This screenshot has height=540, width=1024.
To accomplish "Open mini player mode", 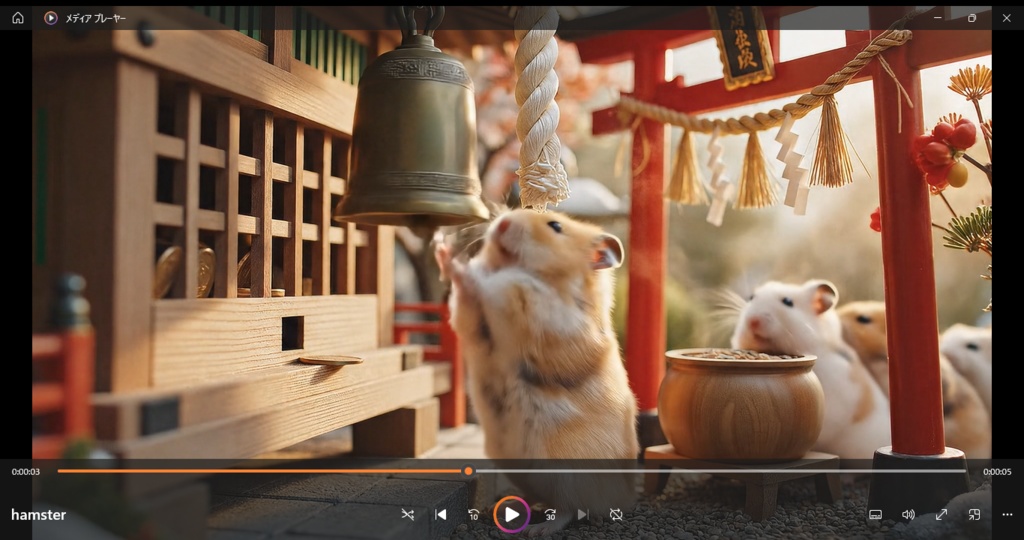I will 974,515.
